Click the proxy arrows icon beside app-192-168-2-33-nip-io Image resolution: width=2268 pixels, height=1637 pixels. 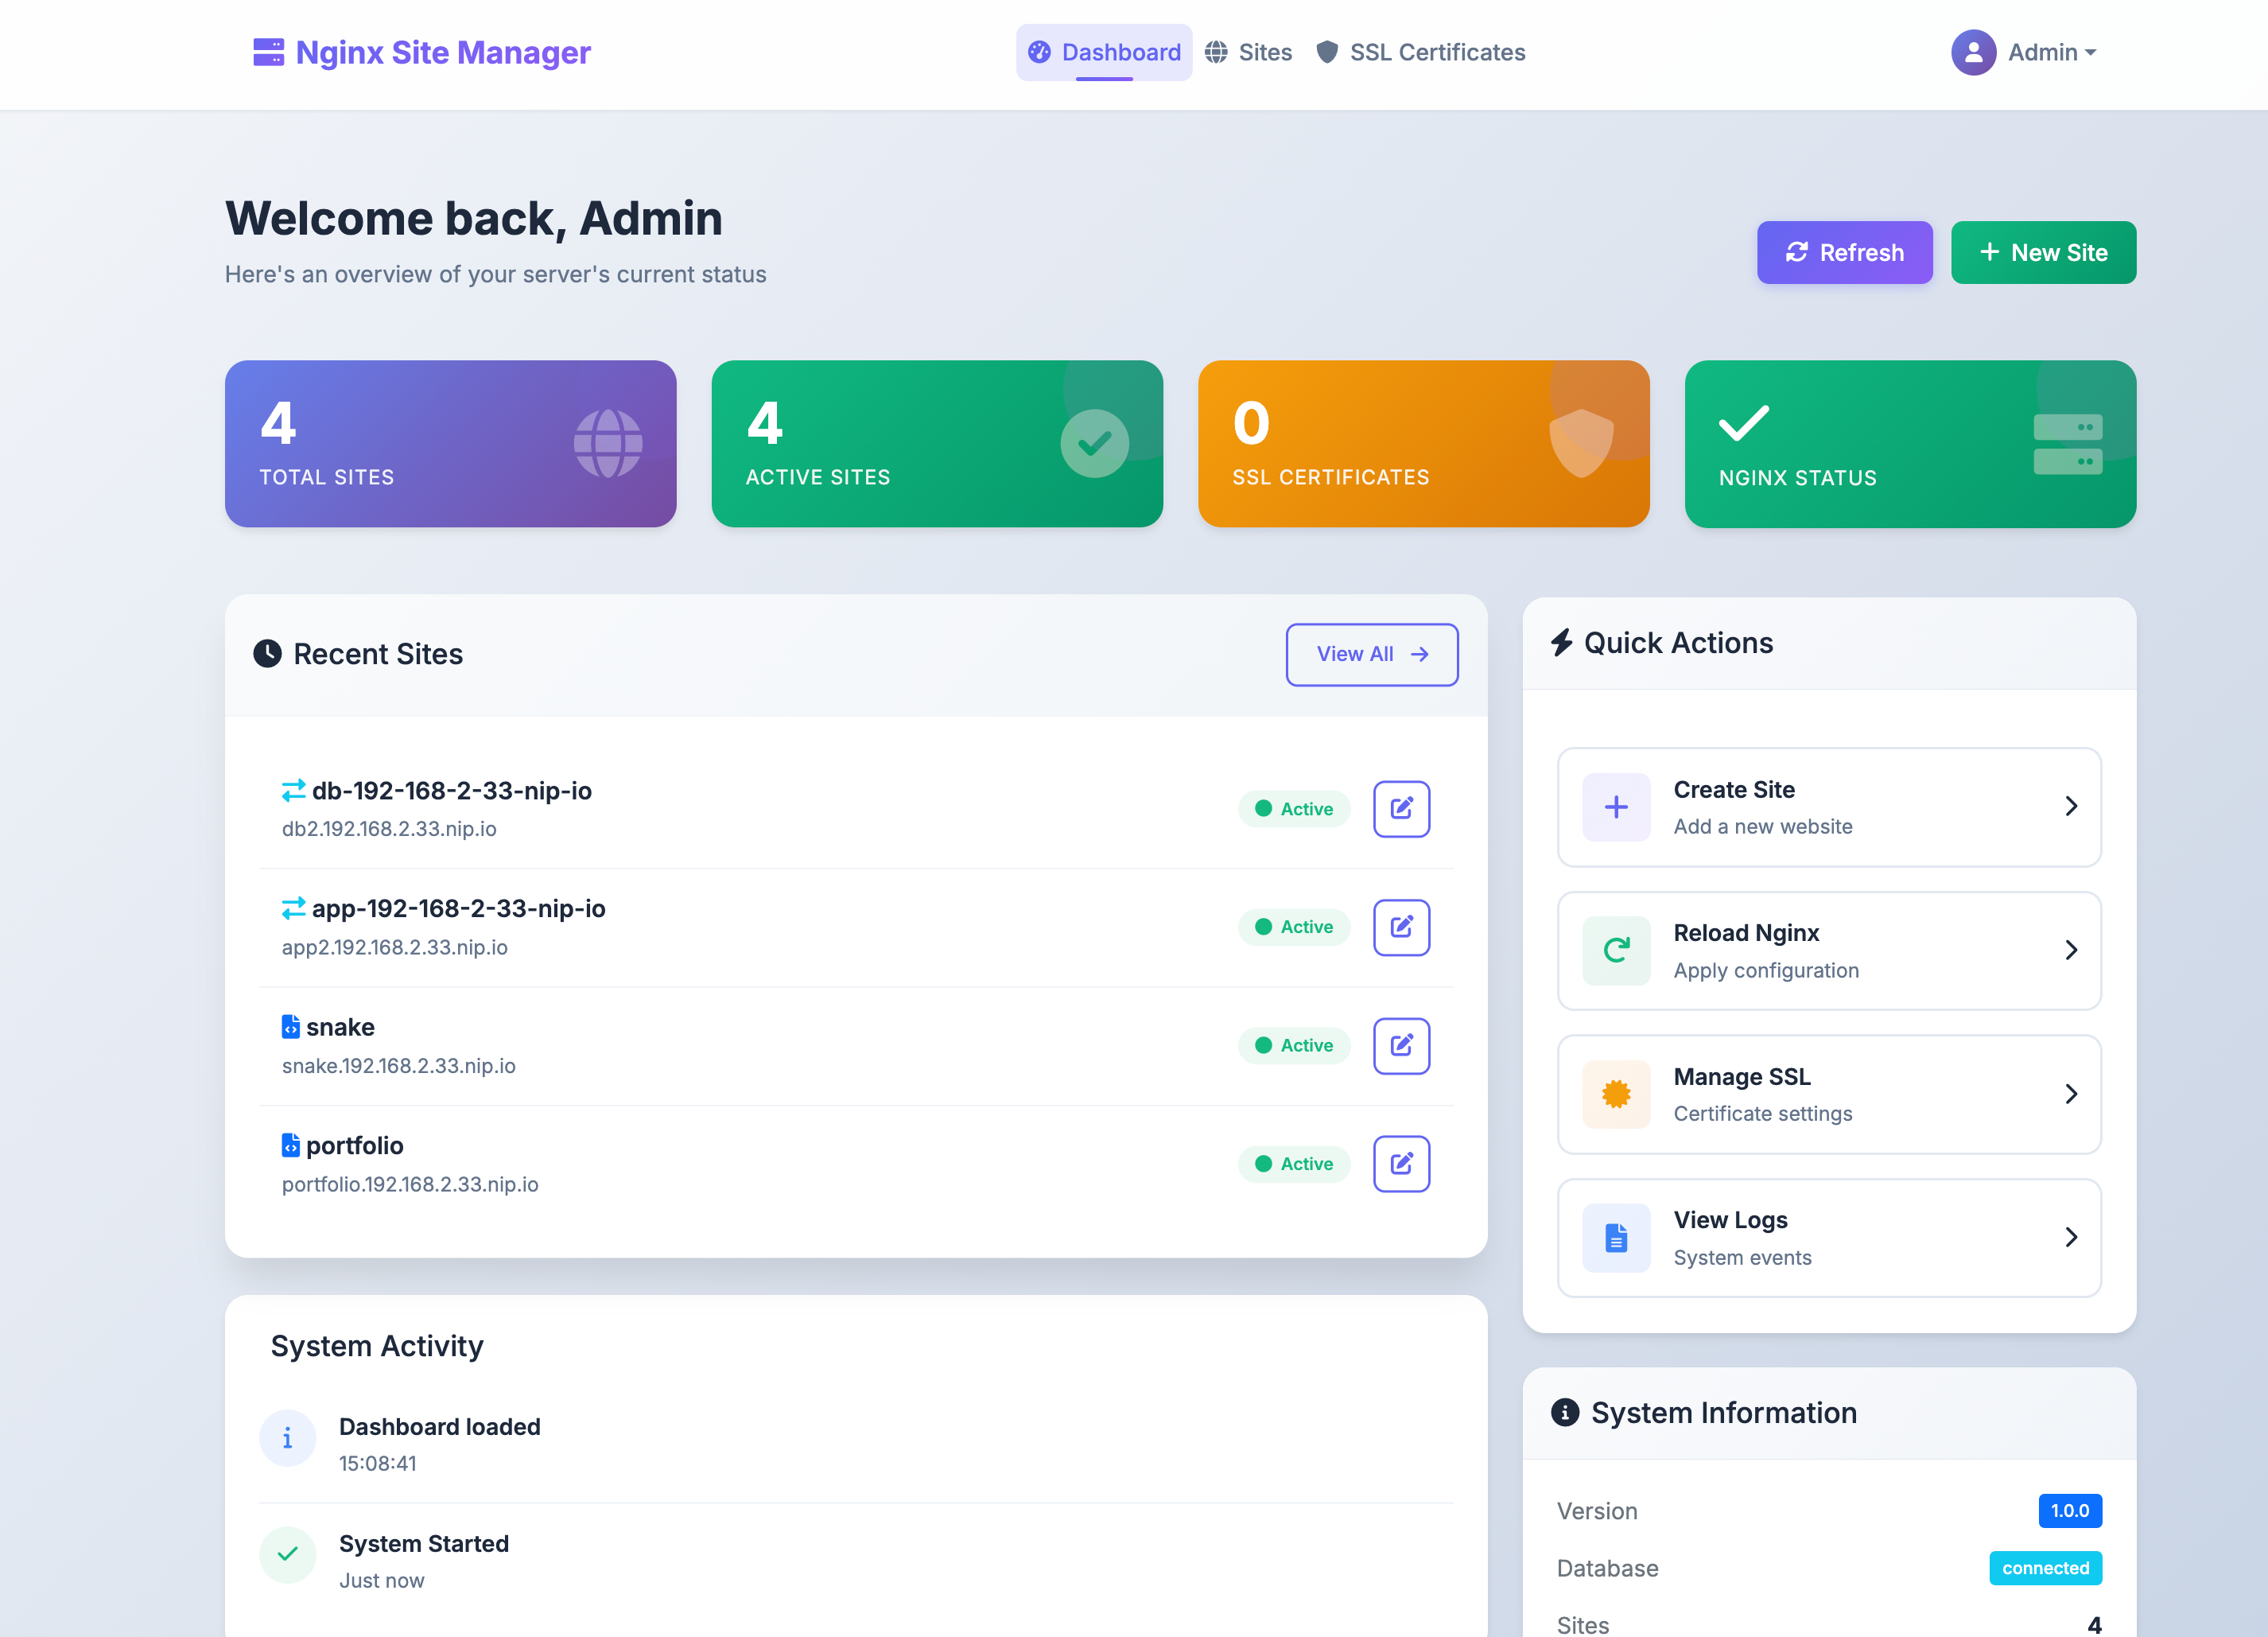tap(293, 909)
